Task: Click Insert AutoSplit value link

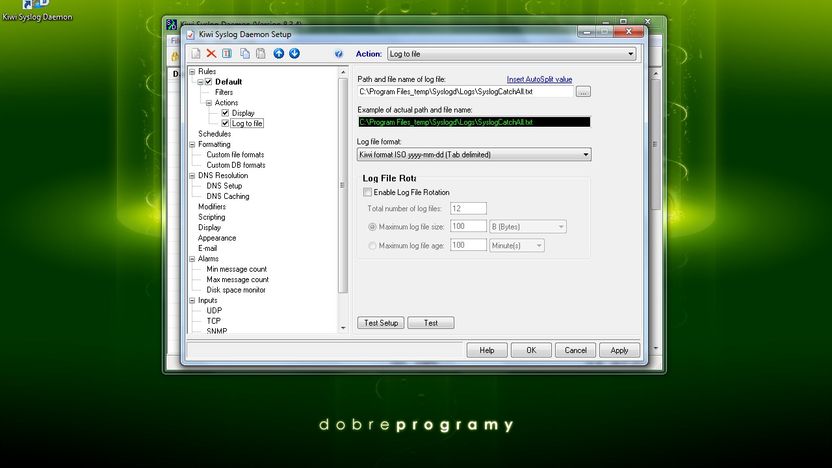Action: click(539, 79)
